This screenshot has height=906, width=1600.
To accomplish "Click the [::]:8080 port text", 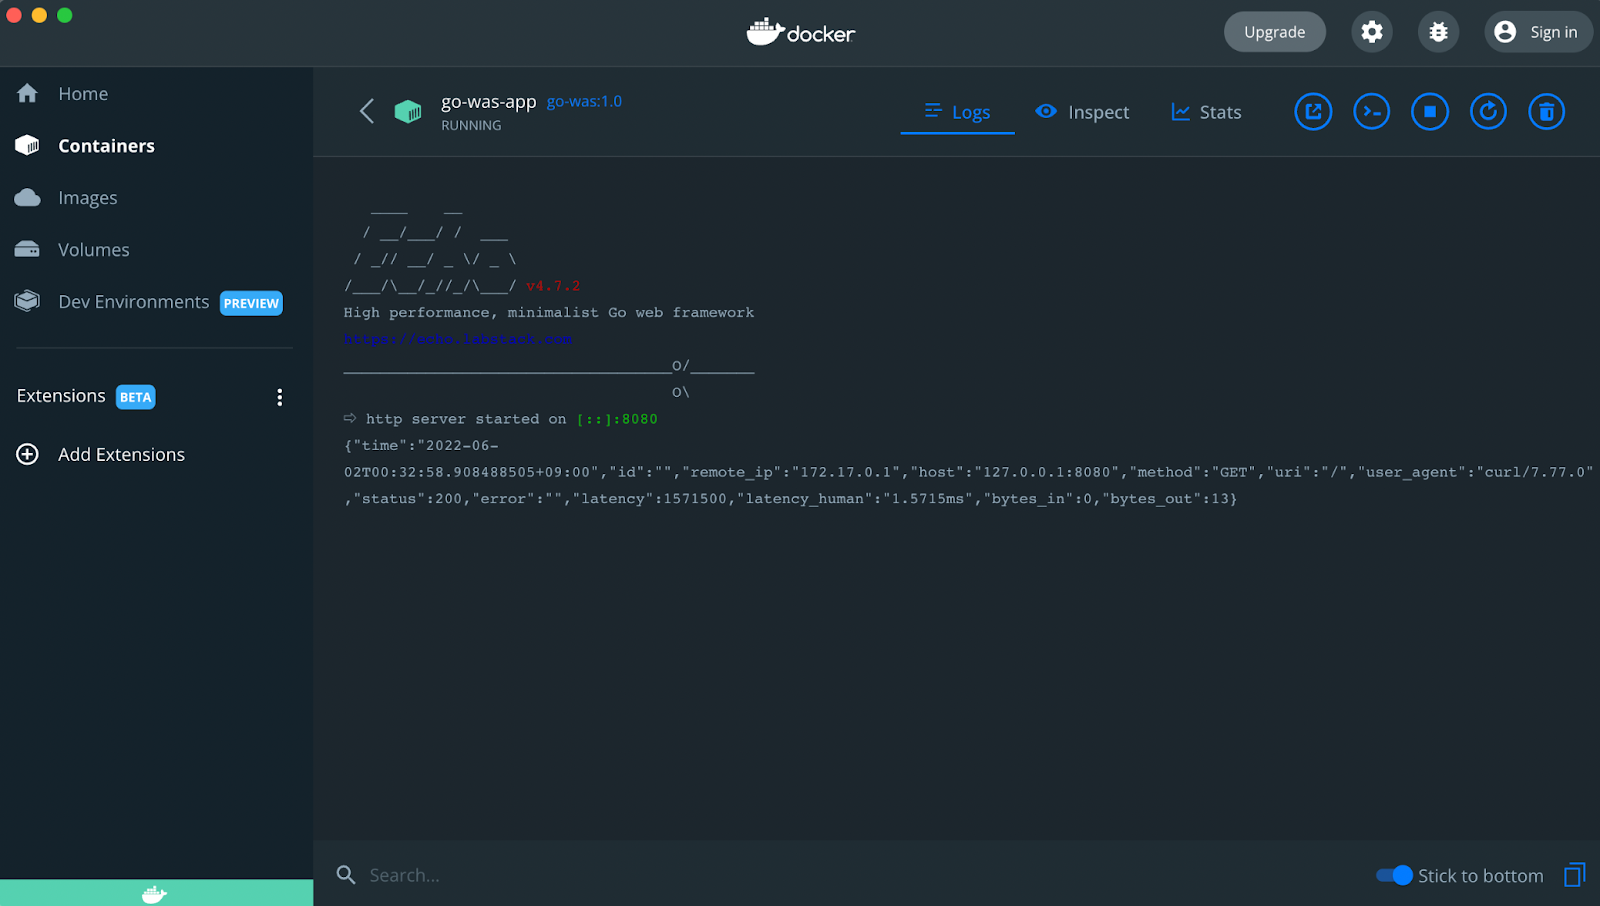I will tap(617, 419).
